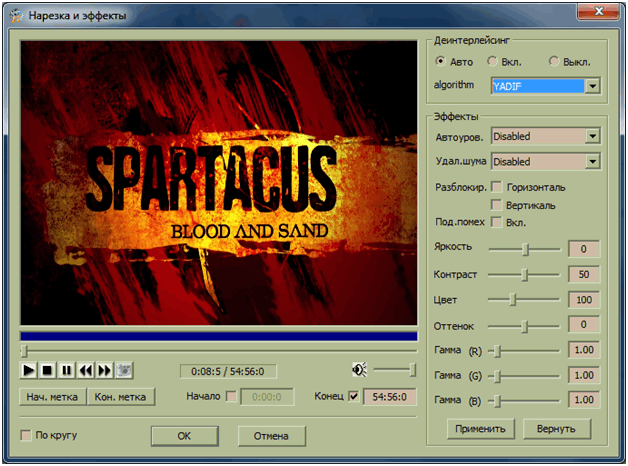Click the rewind button

tap(85, 370)
